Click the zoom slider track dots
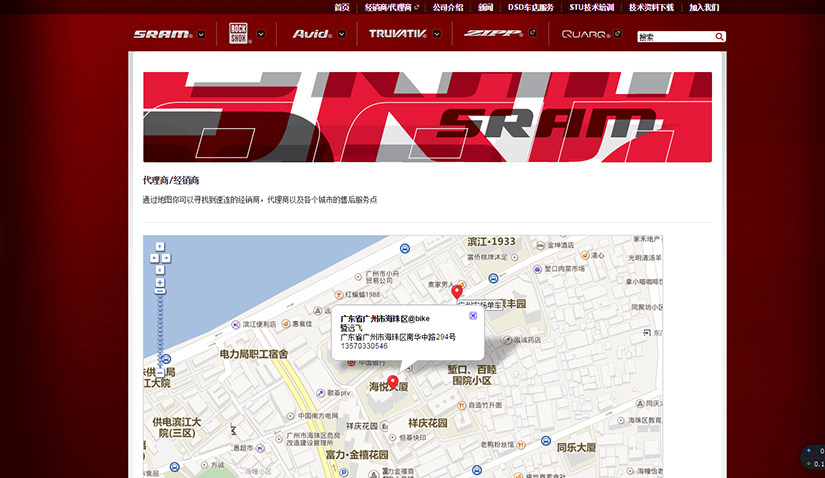 [x=160, y=331]
